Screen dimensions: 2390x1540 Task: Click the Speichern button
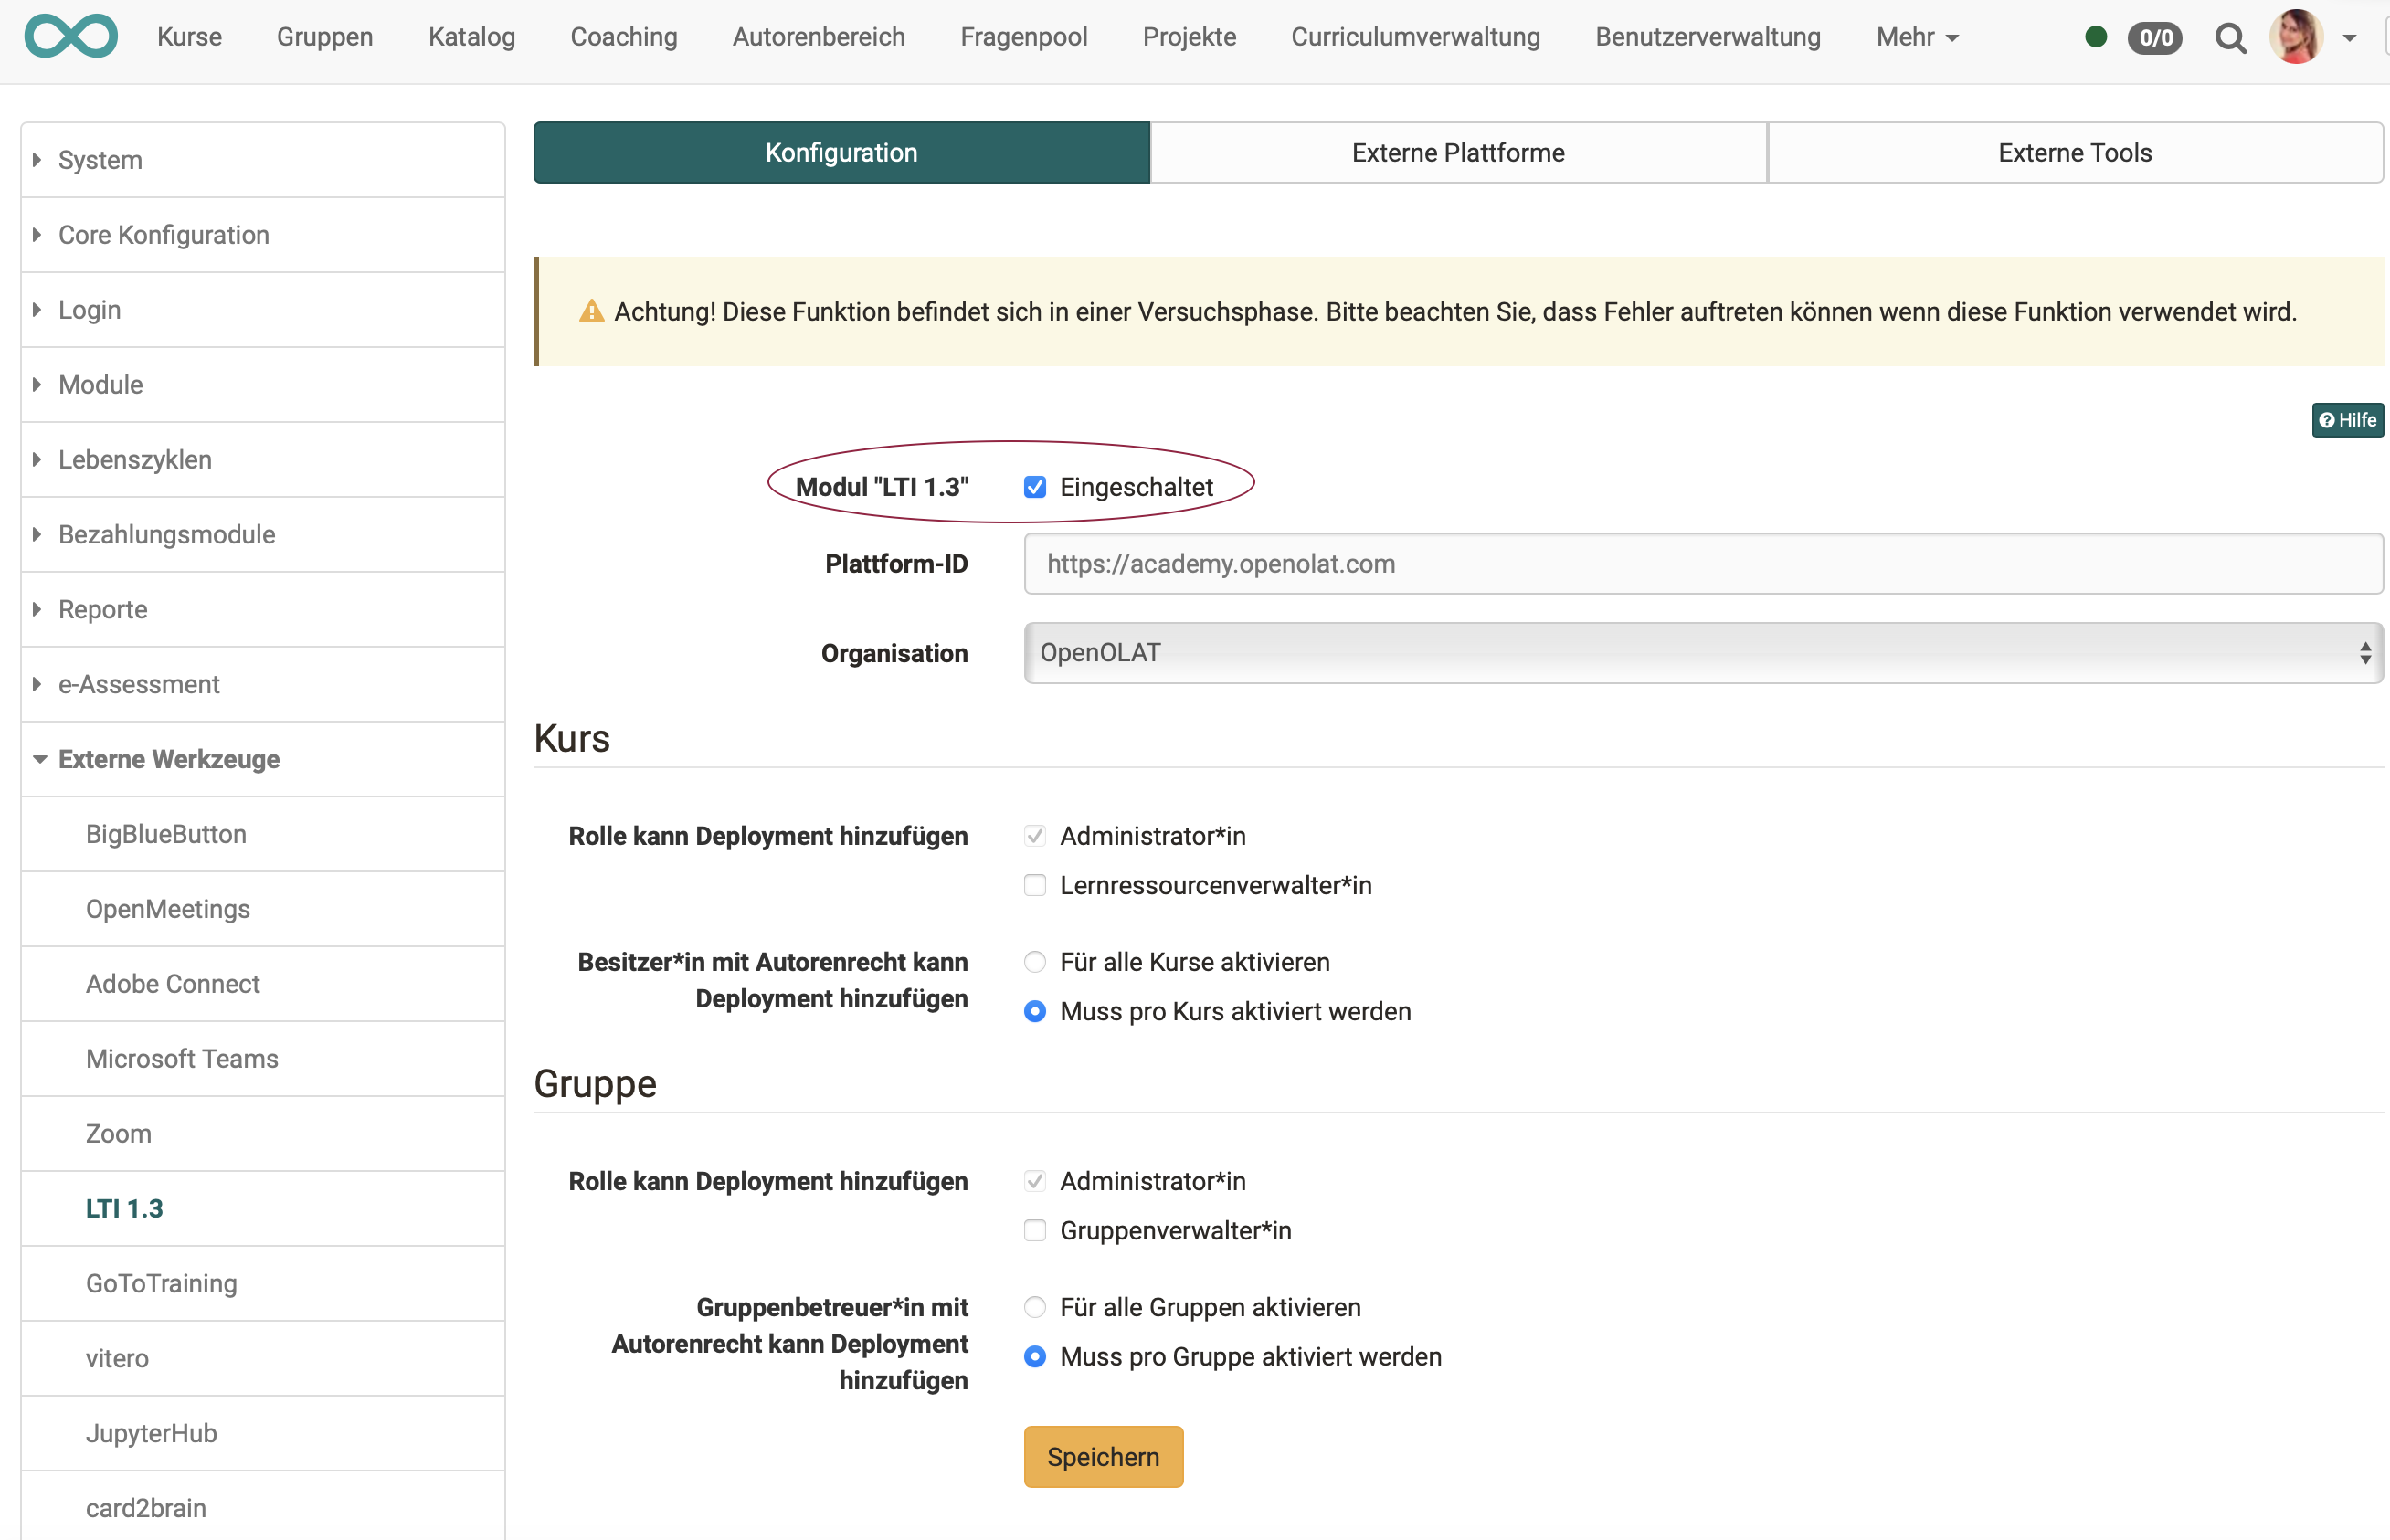point(1105,1456)
